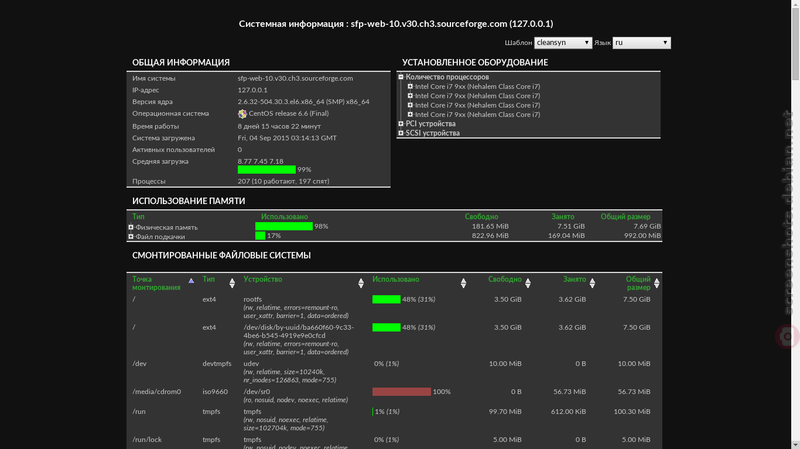Click 100.30 MiB total size for /run
Image resolution: width=800 pixels, height=449 pixels.
click(x=632, y=412)
